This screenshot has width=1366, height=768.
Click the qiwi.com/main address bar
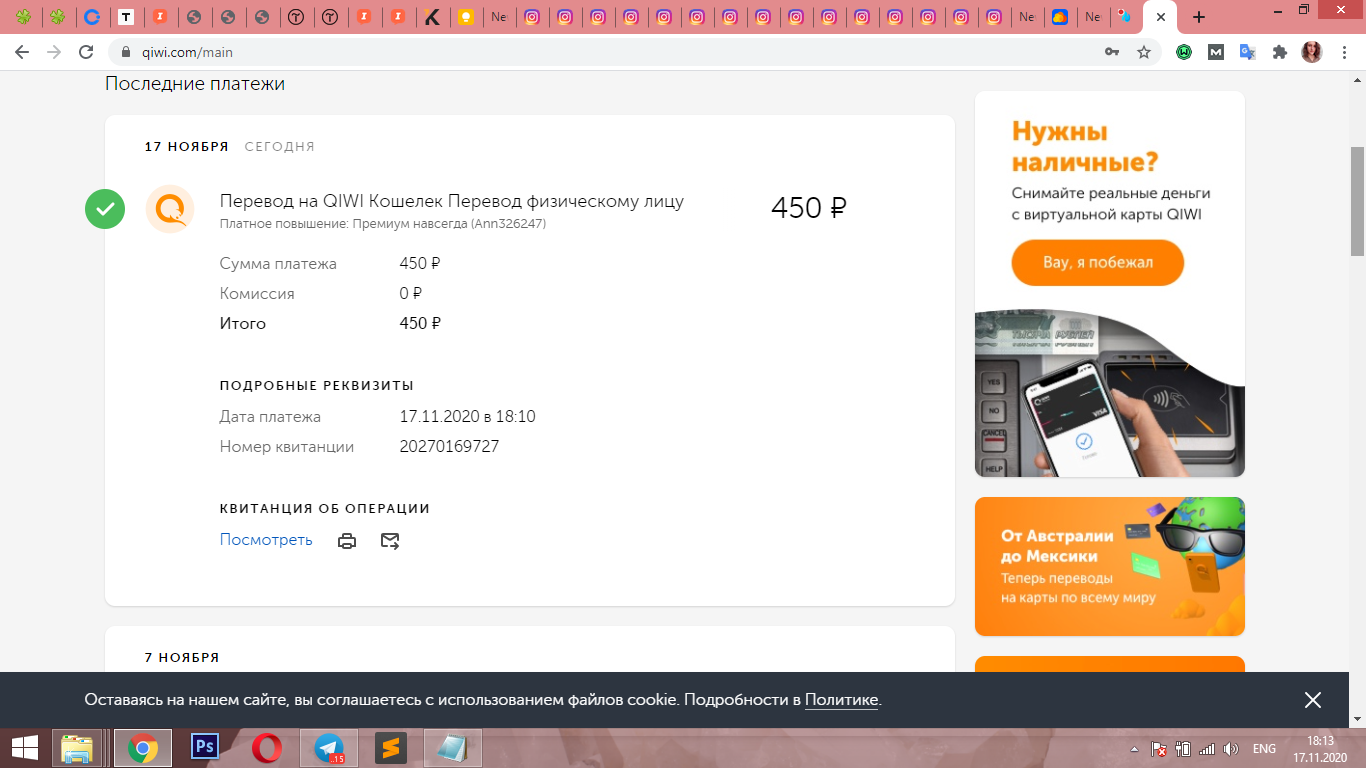pyautogui.click(x=600, y=52)
